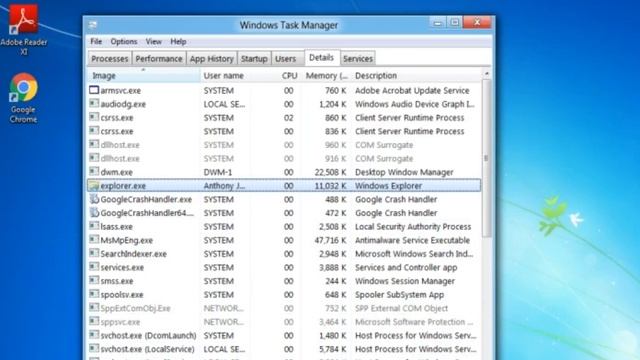Switch to the Startup tab
This screenshot has height=360, width=640.
254,59
